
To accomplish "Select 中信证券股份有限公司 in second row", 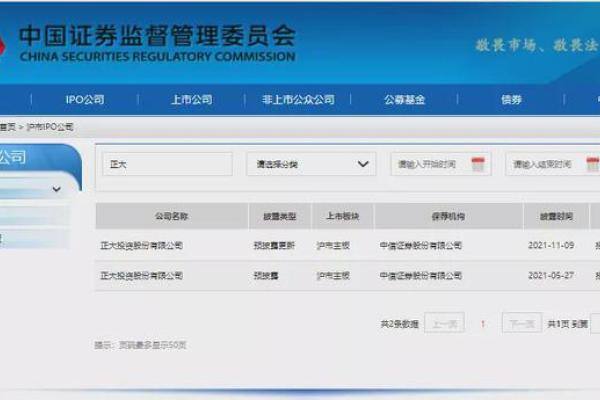I will [421, 276].
